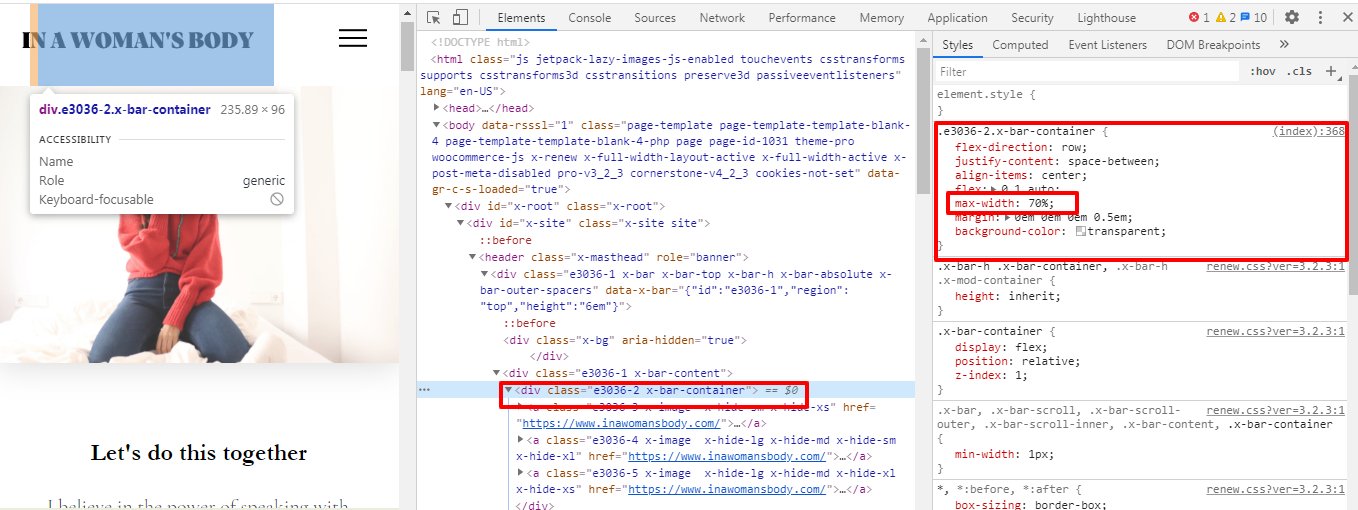Screen dimensions: 1358x510
Task: Expand the e3036-5 x-image anchor node
Action: coord(520,473)
